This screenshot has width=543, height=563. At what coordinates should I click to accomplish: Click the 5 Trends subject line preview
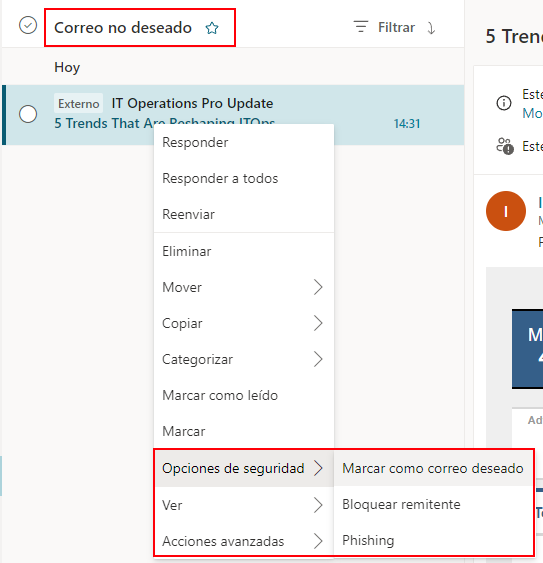pyautogui.click(x=164, y=122)
